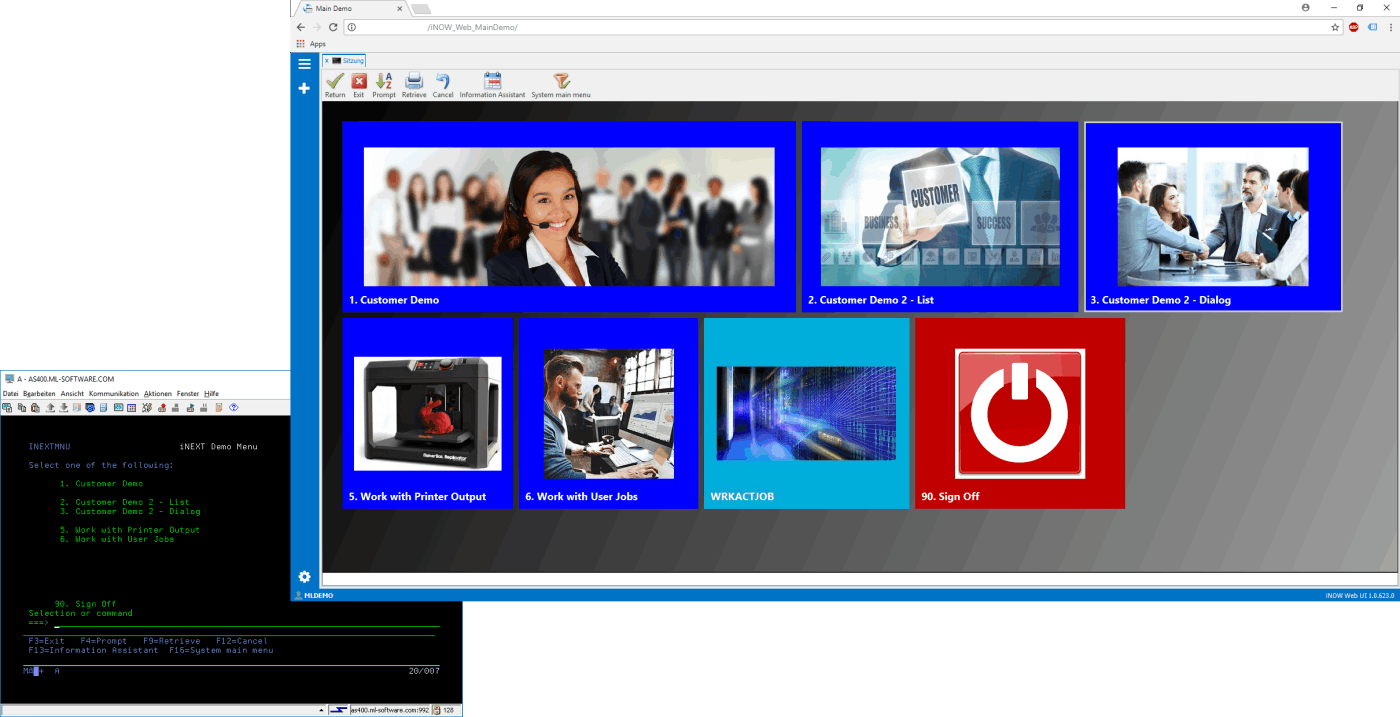Click the color grid icon in AS400 toolbar
Screen dimensions: 1400x717
(131, 407)
